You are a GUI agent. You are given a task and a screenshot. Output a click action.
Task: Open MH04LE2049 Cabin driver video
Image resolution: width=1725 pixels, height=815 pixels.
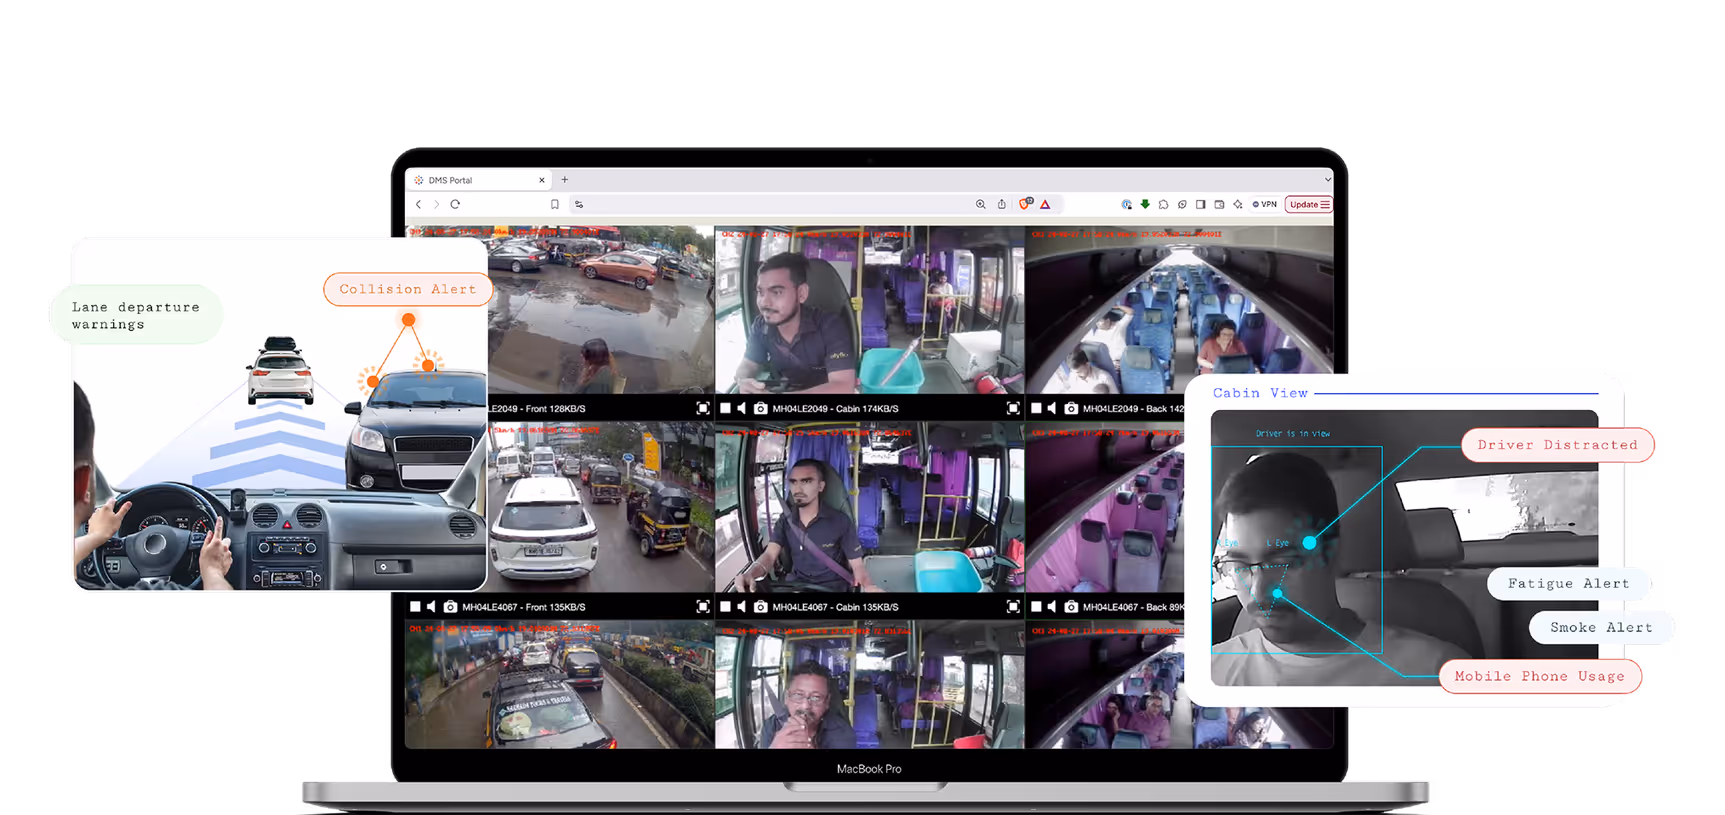(x=870, y=310)
